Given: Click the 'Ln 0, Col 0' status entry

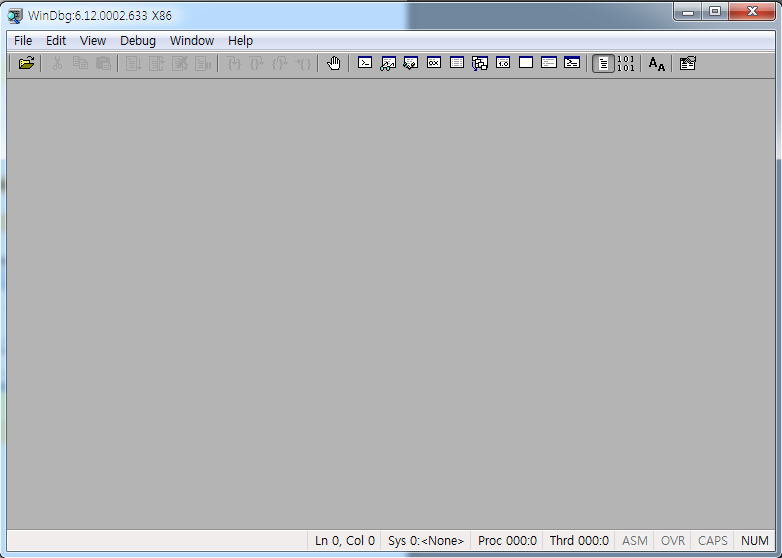Looking at the screenshot, I should pyautogui.click(x=345, y=541).
